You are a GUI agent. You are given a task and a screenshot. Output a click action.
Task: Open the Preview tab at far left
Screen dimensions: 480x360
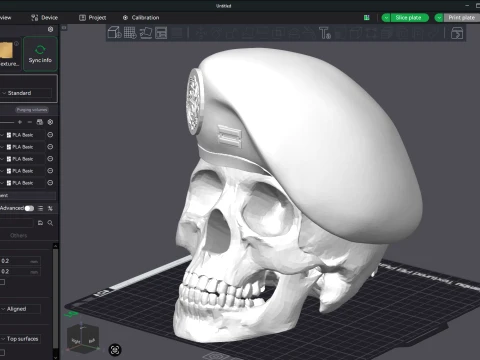(x=6, y=18)
